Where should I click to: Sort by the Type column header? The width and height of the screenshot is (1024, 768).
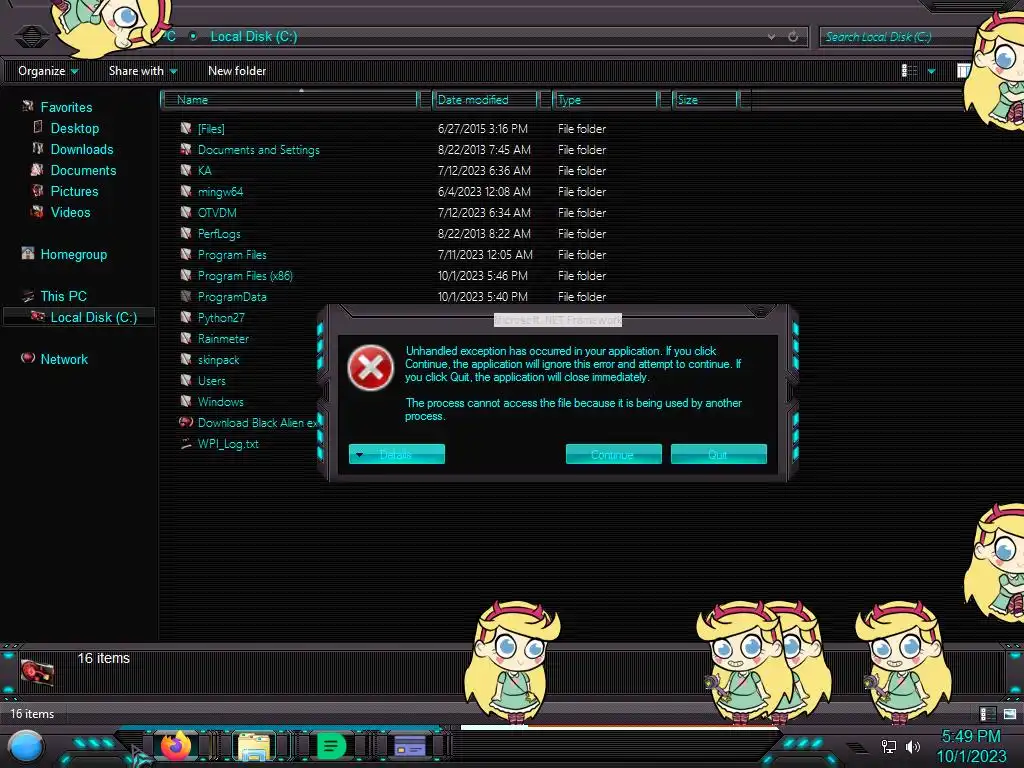pos(605,100)
